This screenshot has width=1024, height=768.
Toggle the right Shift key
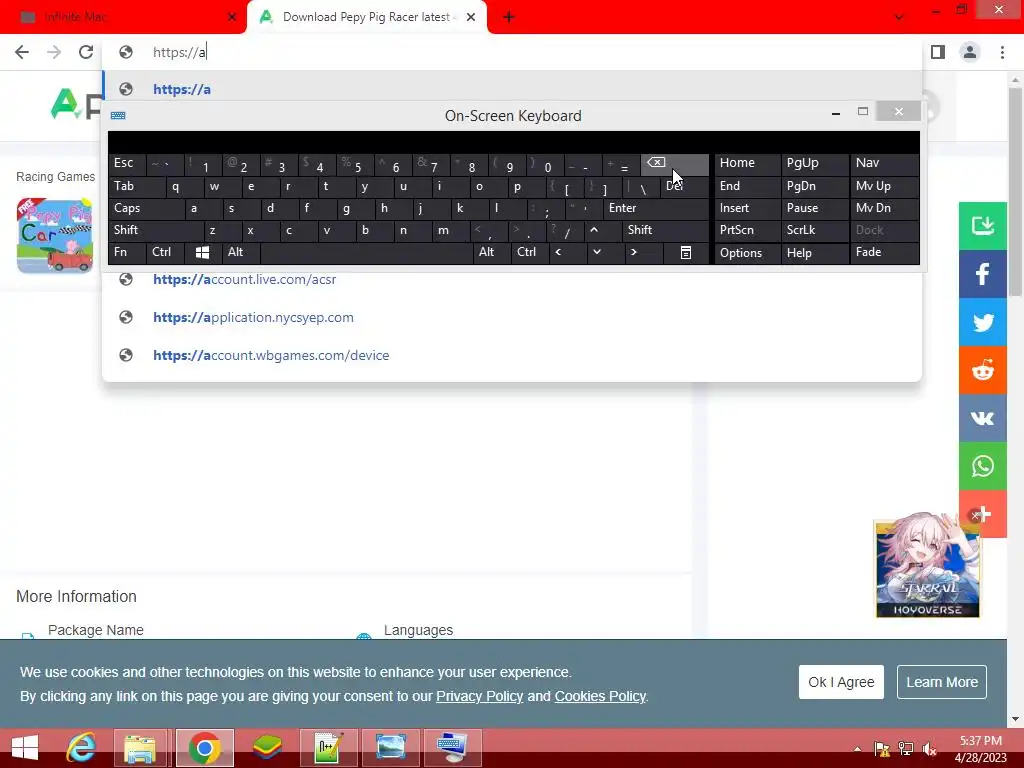665,230
